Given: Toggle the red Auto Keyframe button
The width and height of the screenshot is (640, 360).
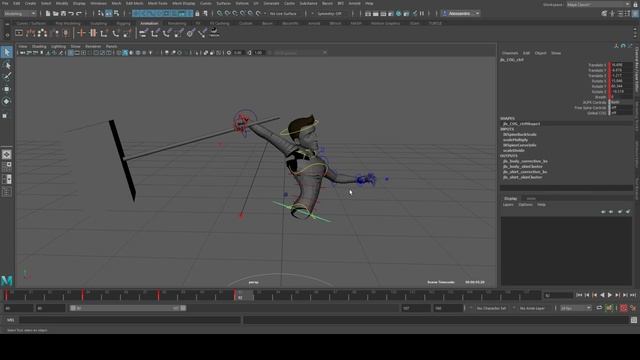Looking at the screenshot, I should point(624,308).
